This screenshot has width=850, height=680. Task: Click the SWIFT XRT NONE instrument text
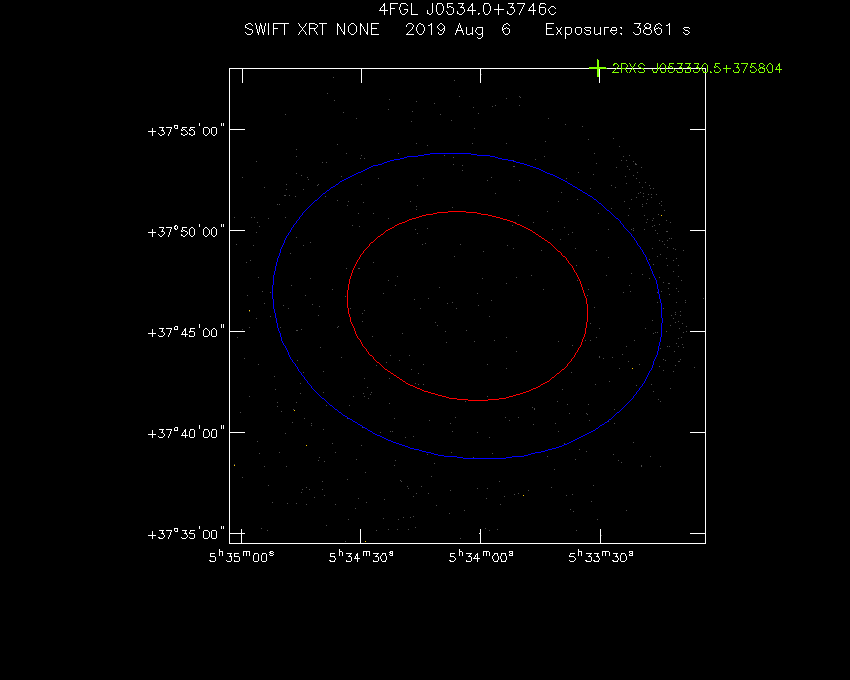[312, 29]
